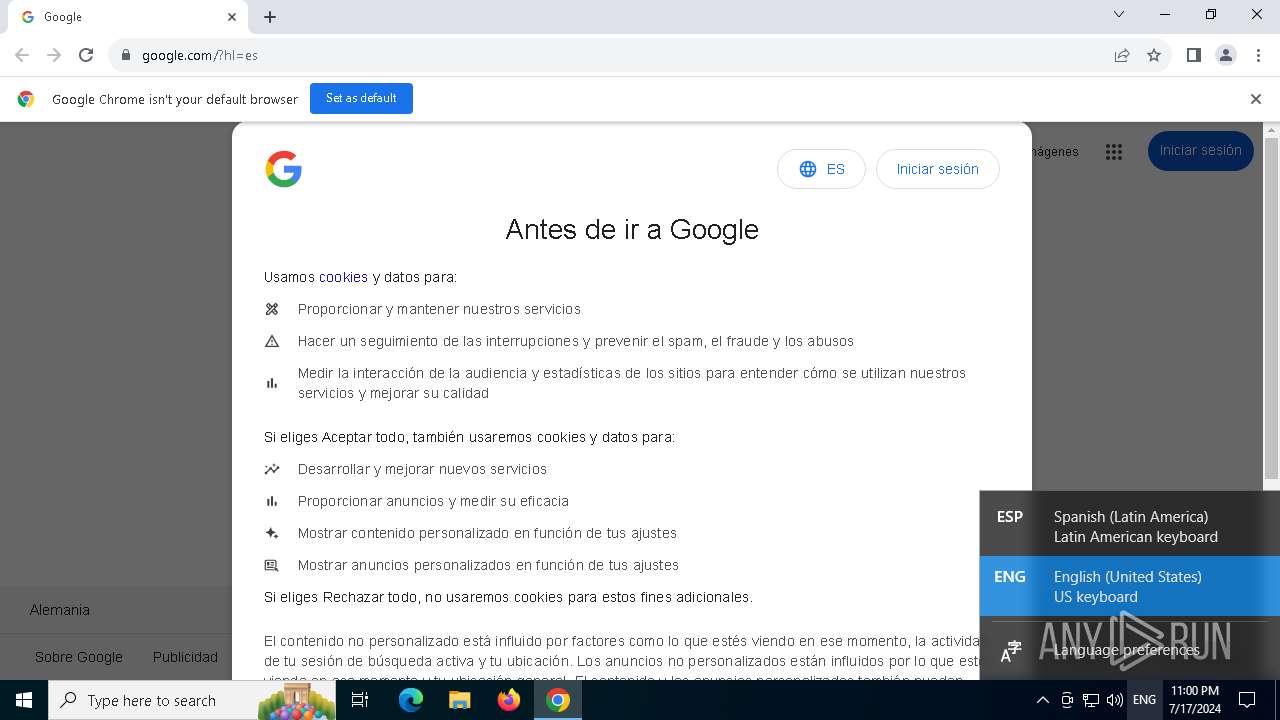The width and height of the screenshot is (1280, 720).
Task: Open Language preferences
Action: (1130, 650)
